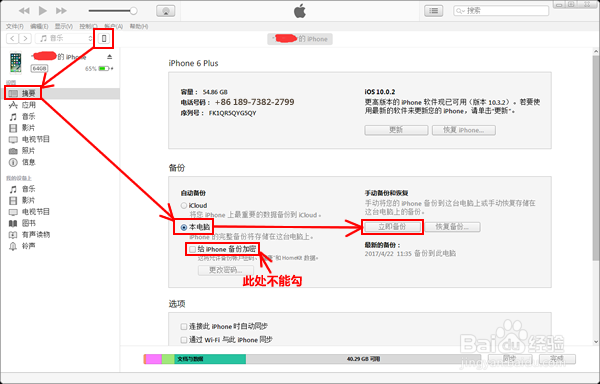Click the 同步 button at bottom
The image size is (600, 384).
[x=509, y=359]
